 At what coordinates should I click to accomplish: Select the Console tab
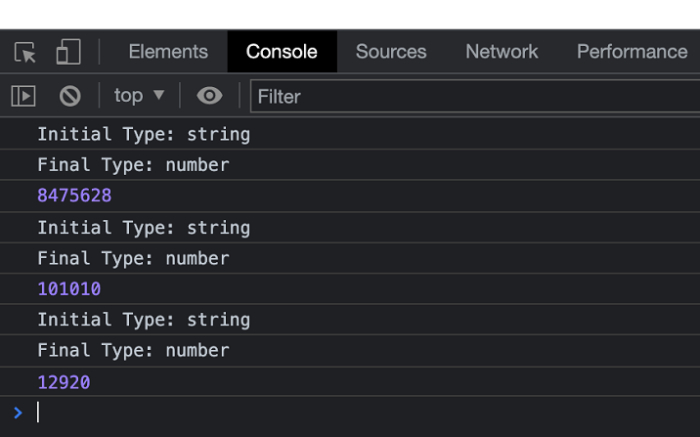(281, 52)
